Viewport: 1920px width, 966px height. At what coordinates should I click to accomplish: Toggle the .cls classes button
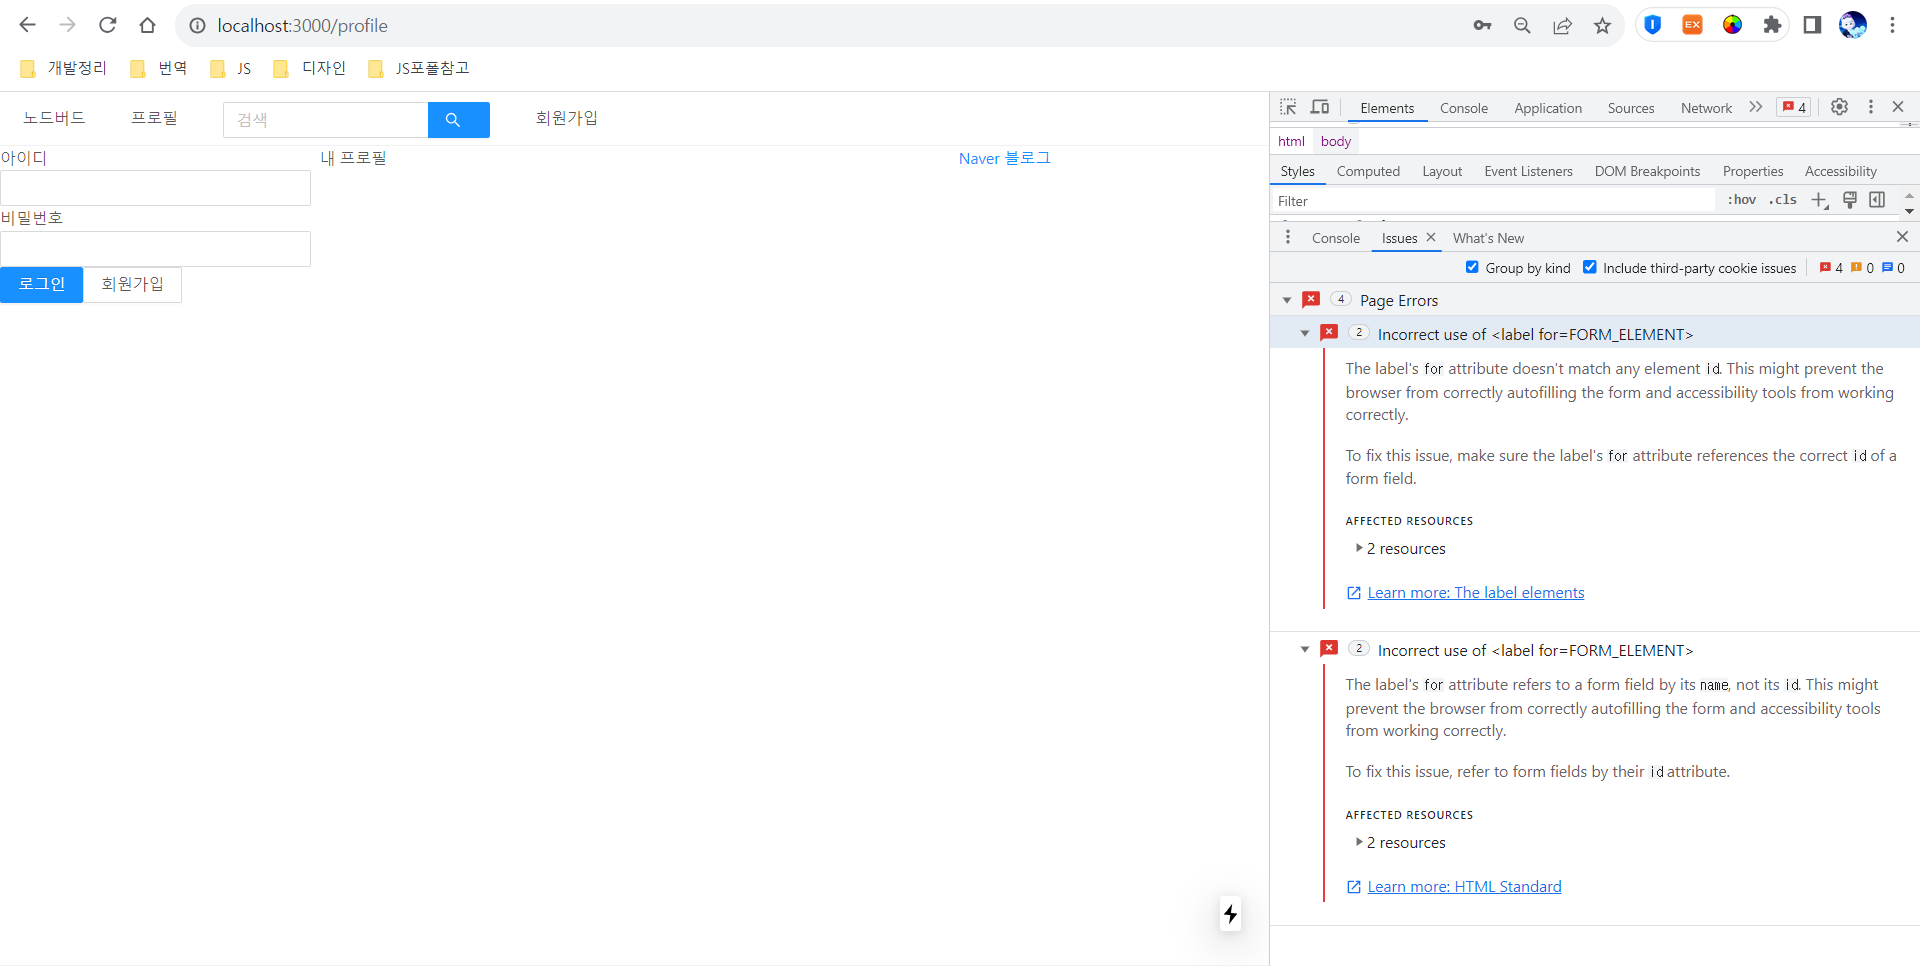tap(1783, 200)
